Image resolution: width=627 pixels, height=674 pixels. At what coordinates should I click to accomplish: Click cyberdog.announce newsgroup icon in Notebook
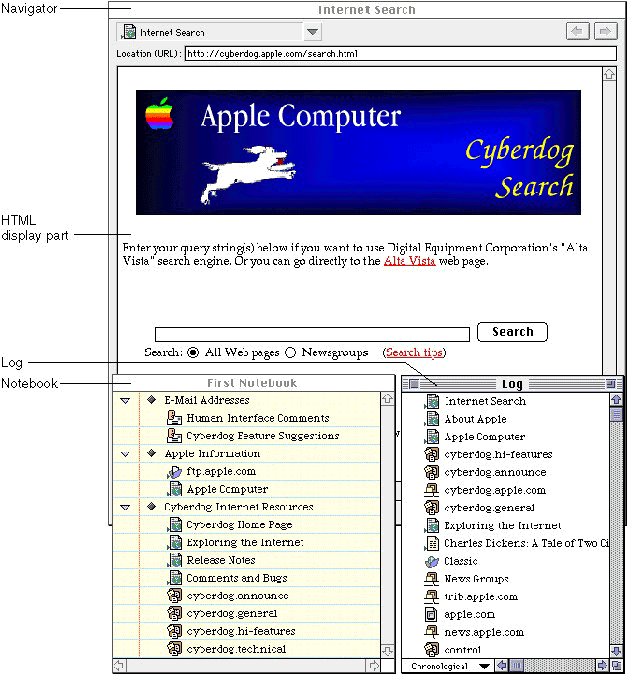tap(174, 595)
